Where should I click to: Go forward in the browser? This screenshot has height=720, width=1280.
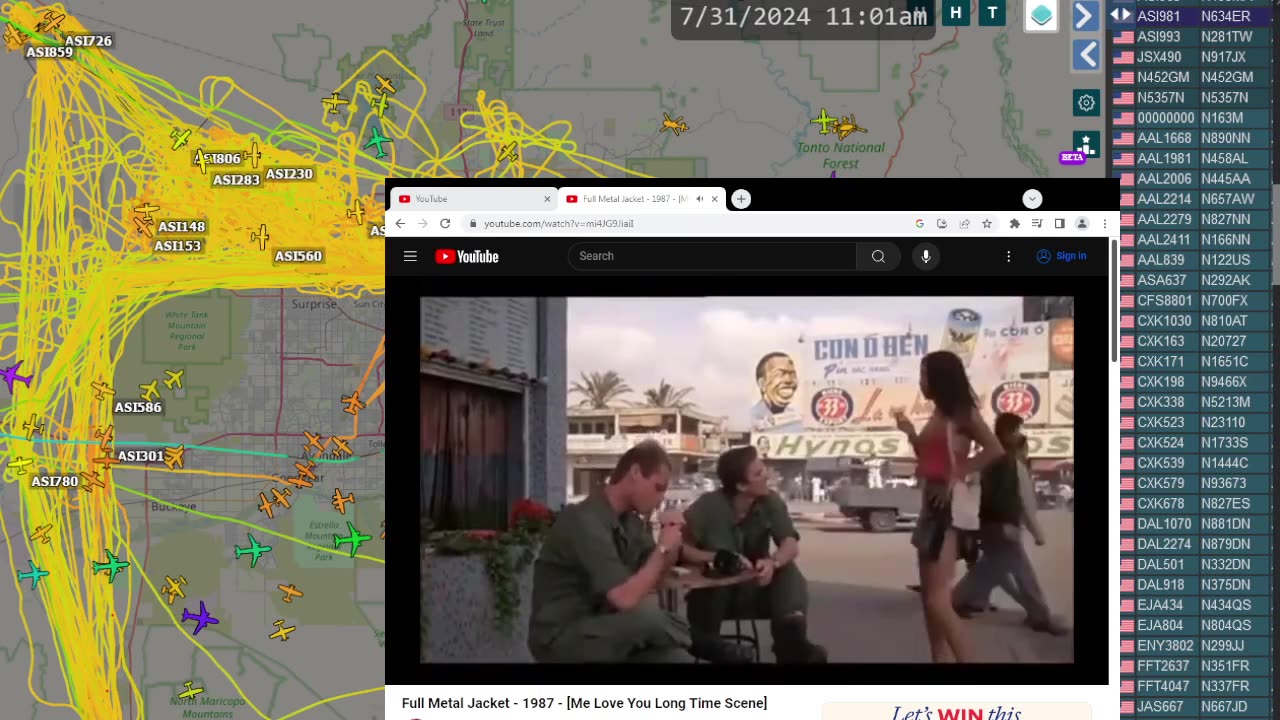pyautogui.click(x=423, y=223)
